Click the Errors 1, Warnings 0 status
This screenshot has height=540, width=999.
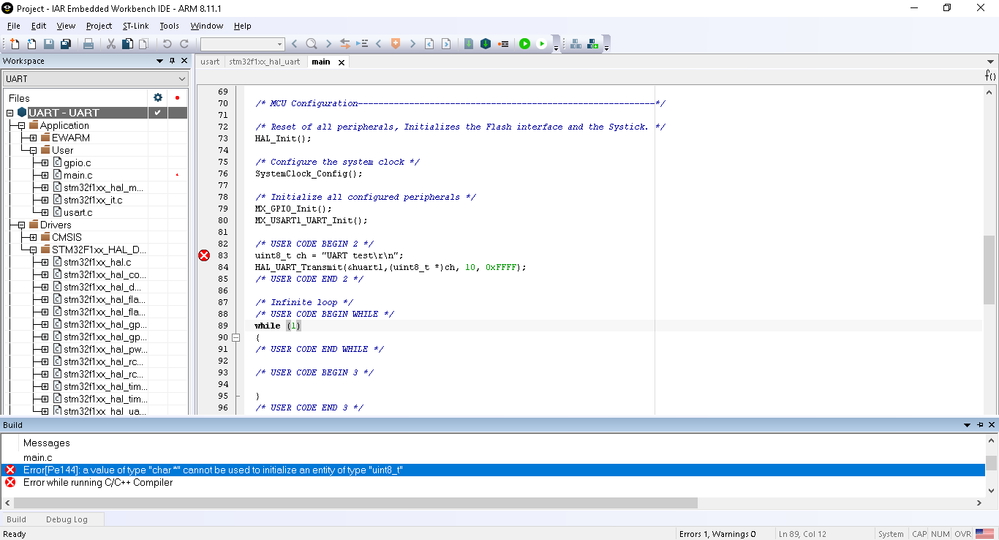(717, 534)
